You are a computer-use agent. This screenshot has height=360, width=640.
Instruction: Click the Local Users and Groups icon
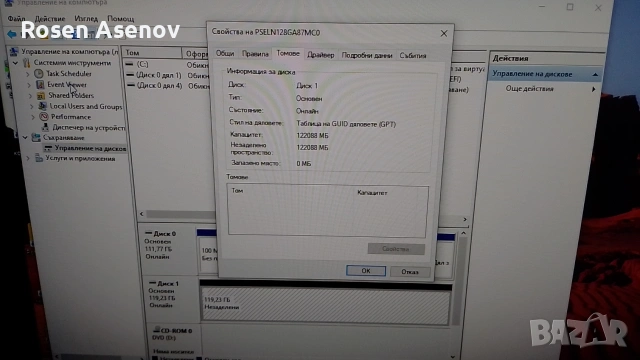pos(42,106)
